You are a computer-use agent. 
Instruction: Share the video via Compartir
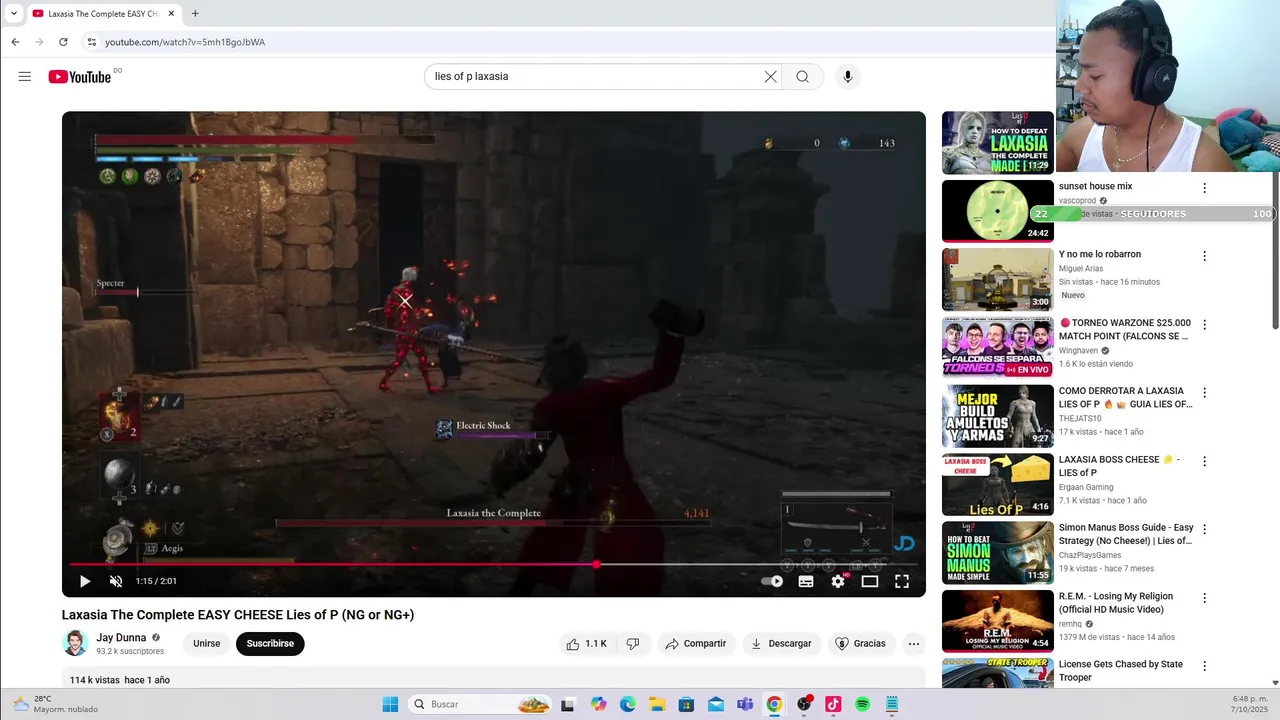[696, 644]
